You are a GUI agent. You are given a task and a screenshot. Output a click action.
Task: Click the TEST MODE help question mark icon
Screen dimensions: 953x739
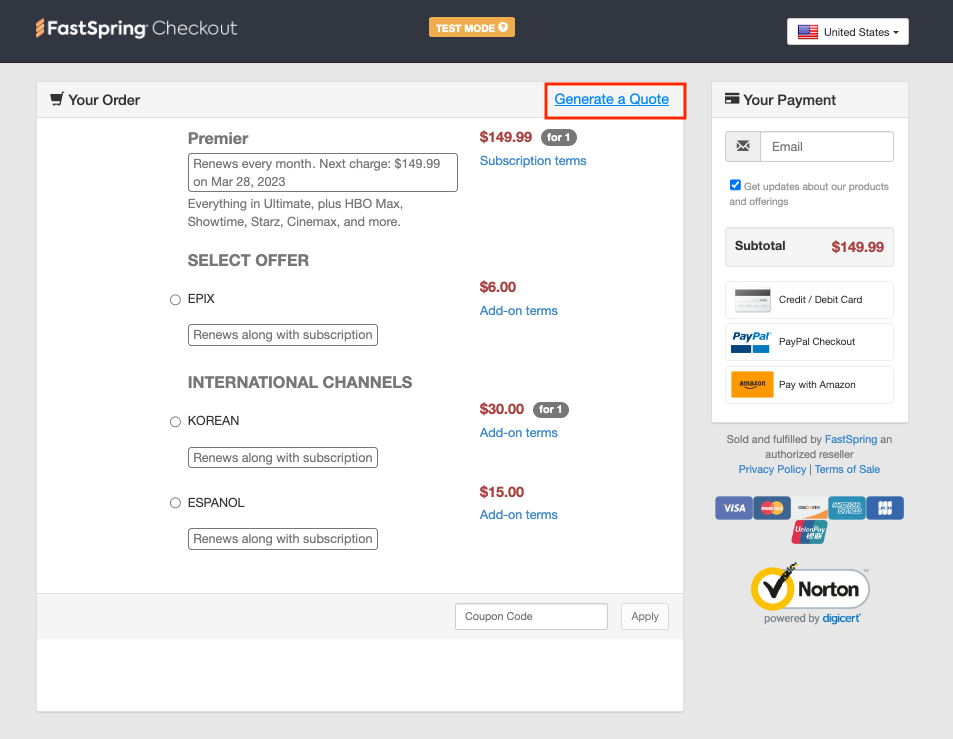pyautogui.click(x=503, y=27)
